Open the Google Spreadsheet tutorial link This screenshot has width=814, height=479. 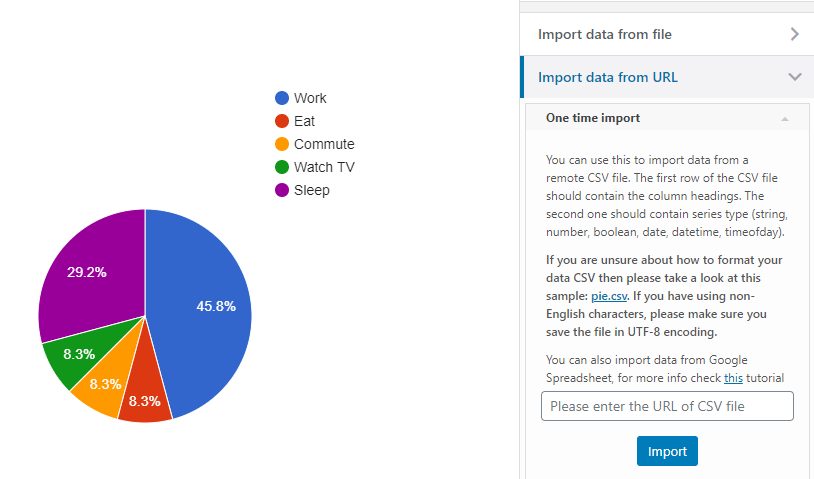[x=733, y=378]
